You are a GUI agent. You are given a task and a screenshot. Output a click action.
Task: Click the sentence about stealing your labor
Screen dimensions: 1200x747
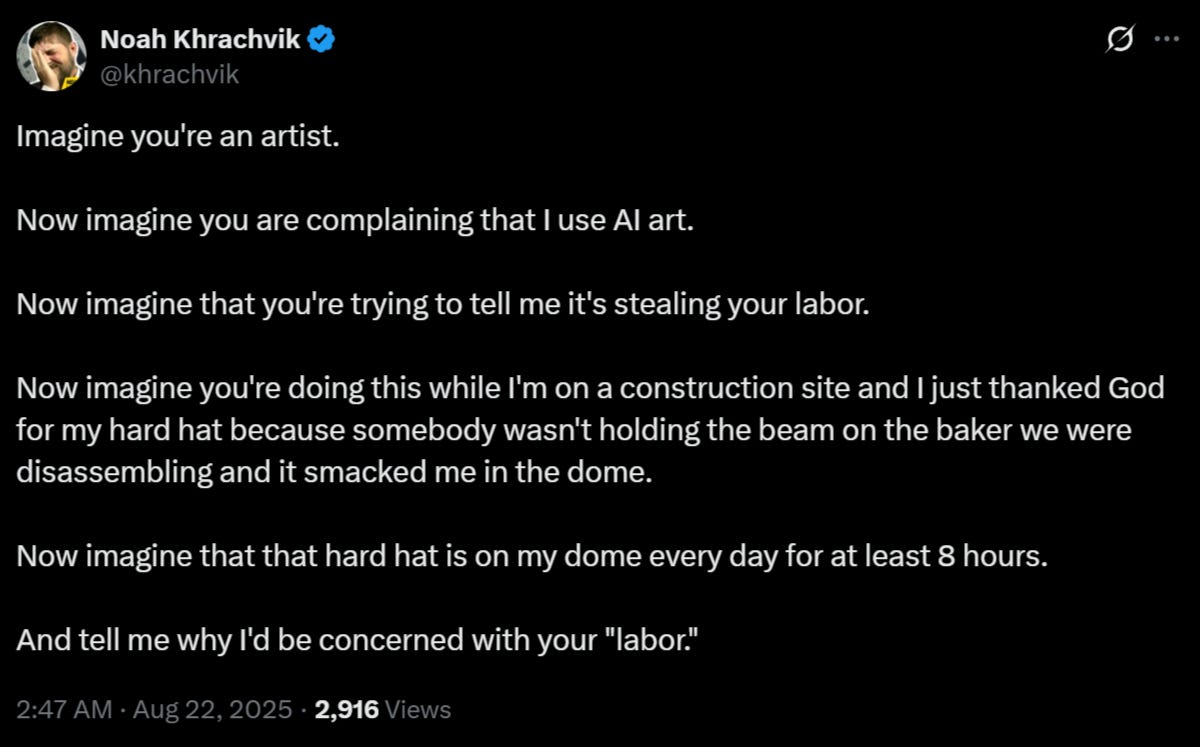point(443,304)
